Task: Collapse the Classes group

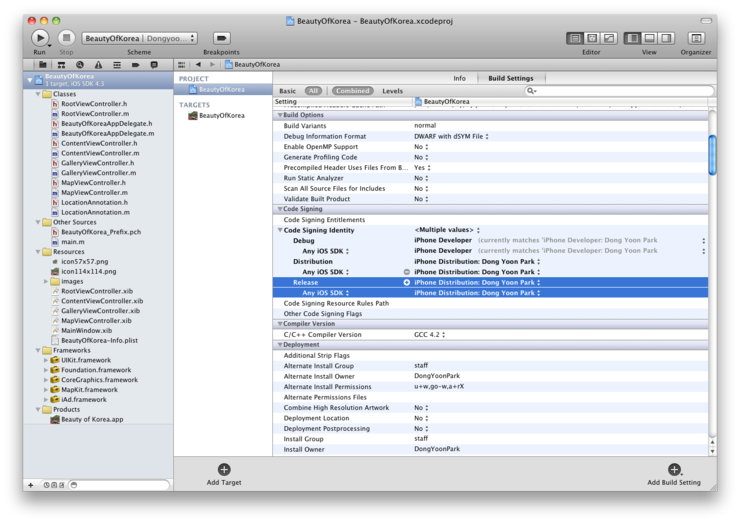Action: tap(38, 94)
